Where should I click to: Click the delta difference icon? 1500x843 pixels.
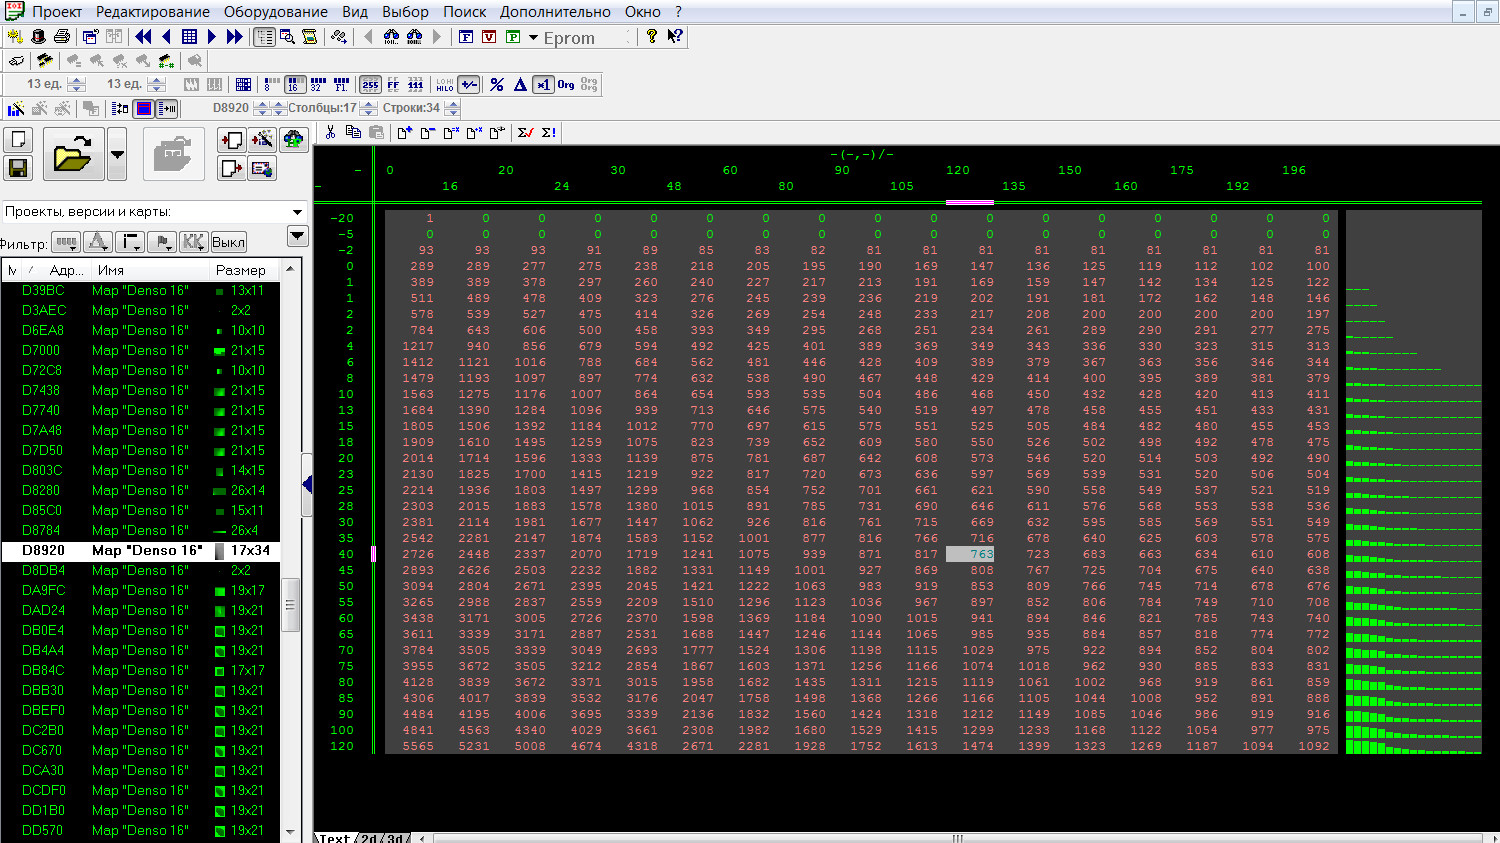[520, 85]
